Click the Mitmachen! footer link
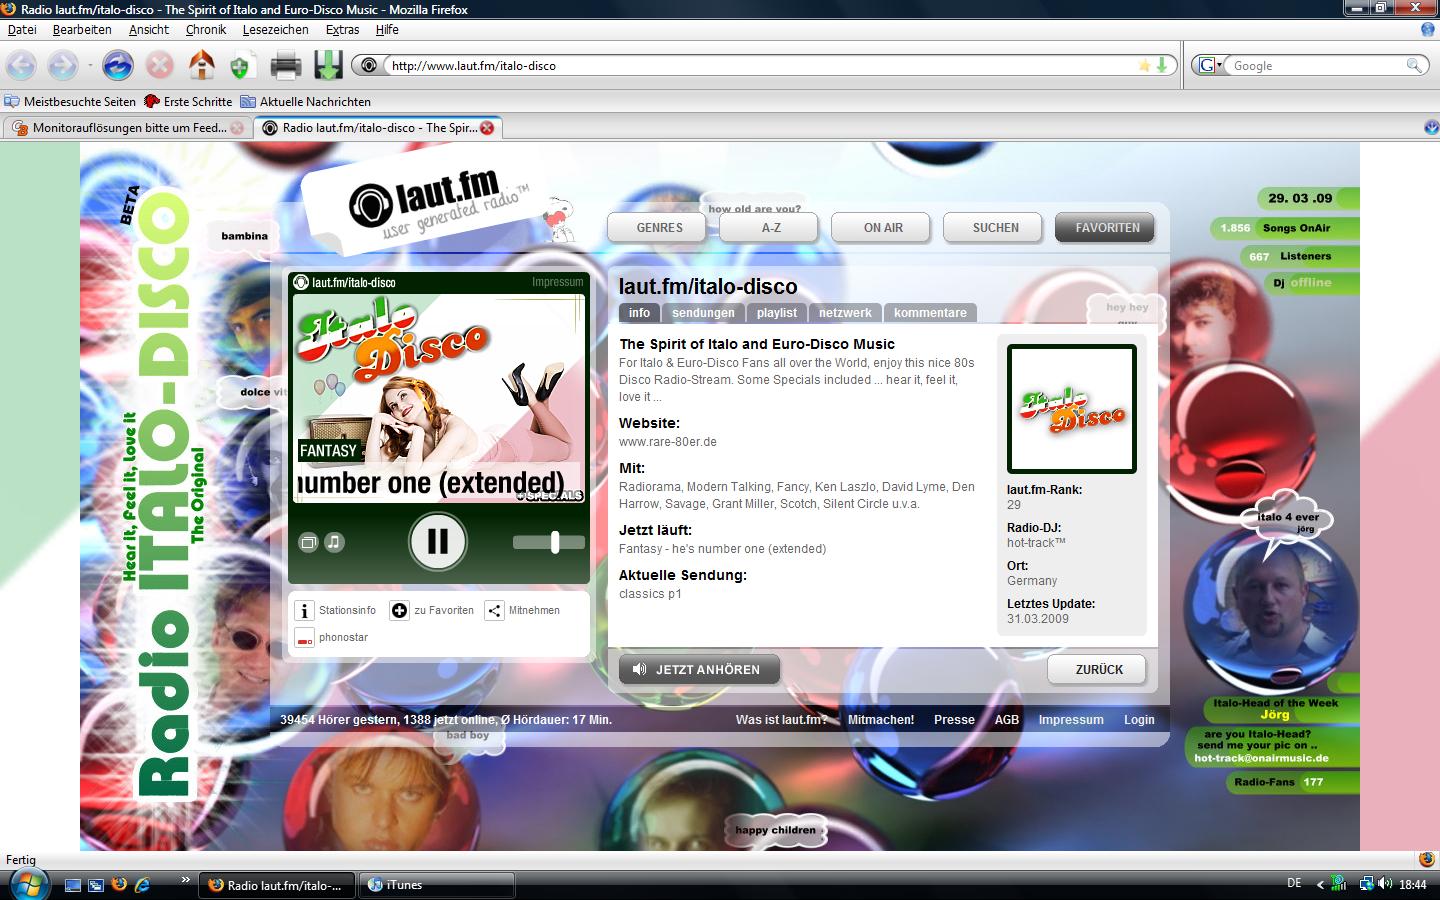The width and height of the screenshot is (1440, 900). point(881,720)
